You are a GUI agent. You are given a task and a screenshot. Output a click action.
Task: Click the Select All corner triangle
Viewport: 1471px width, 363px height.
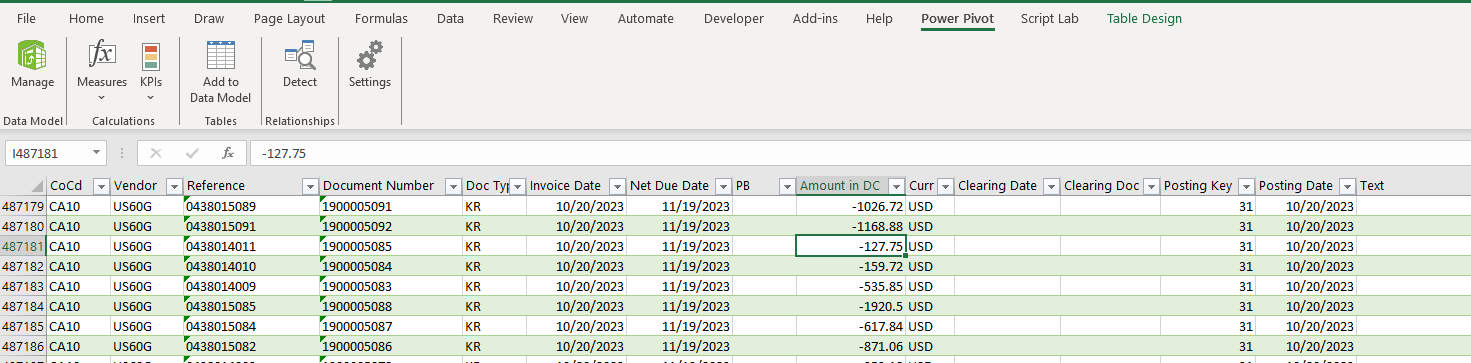[x=37, y=186]
